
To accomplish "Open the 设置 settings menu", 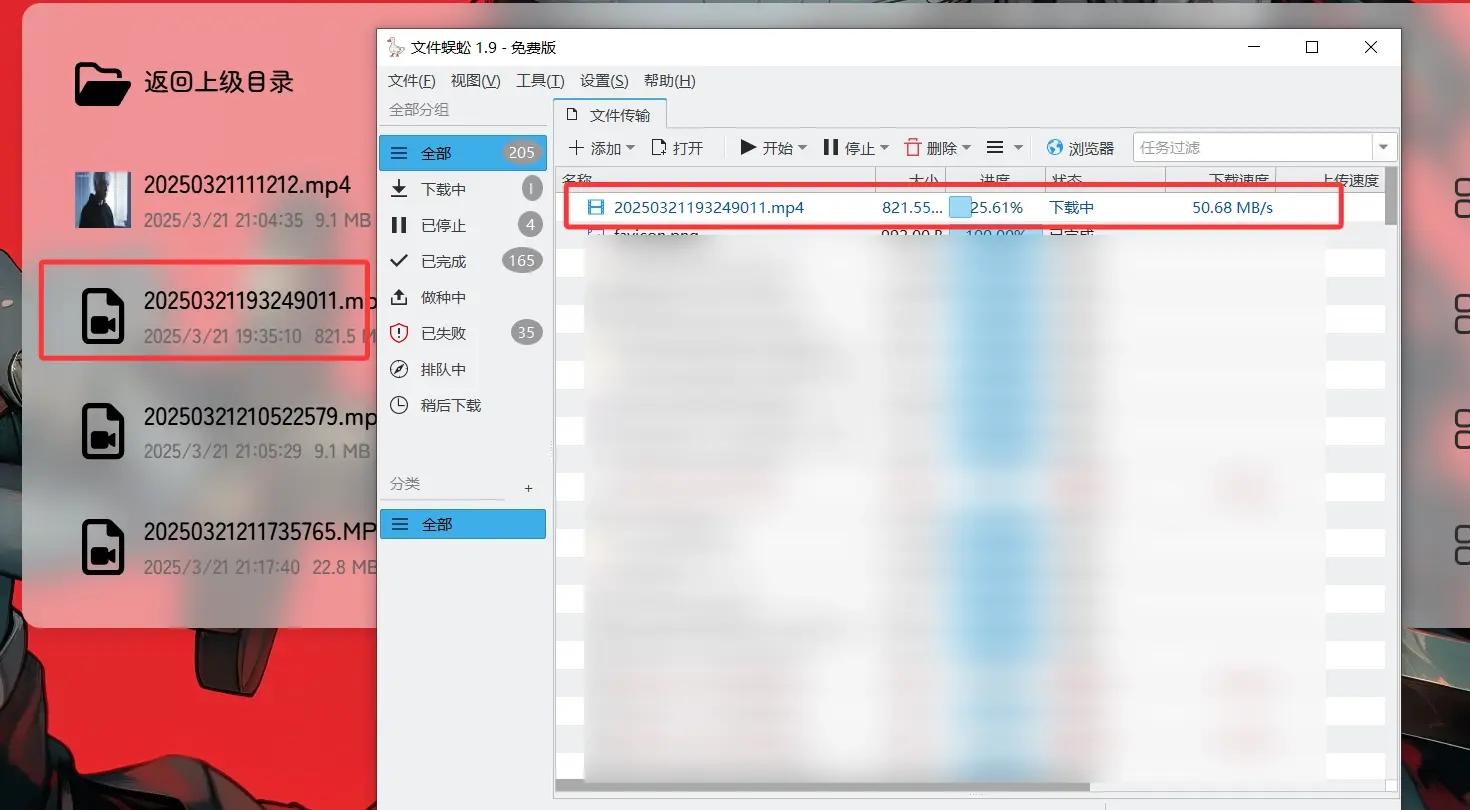I will 603,80.
